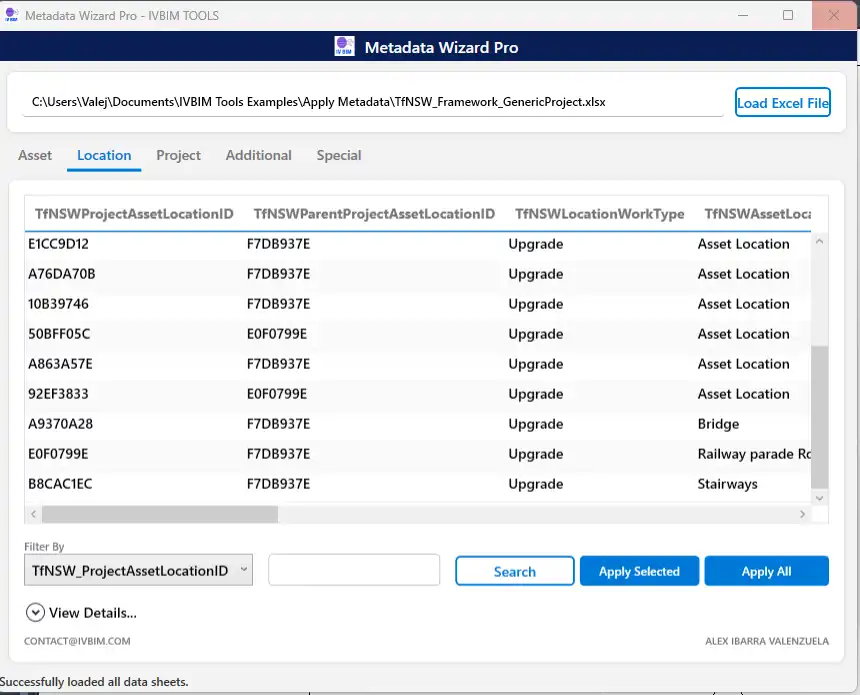
Task: Click the down arrow on the vertical scrollbar
Action: [x=820, y=498]
